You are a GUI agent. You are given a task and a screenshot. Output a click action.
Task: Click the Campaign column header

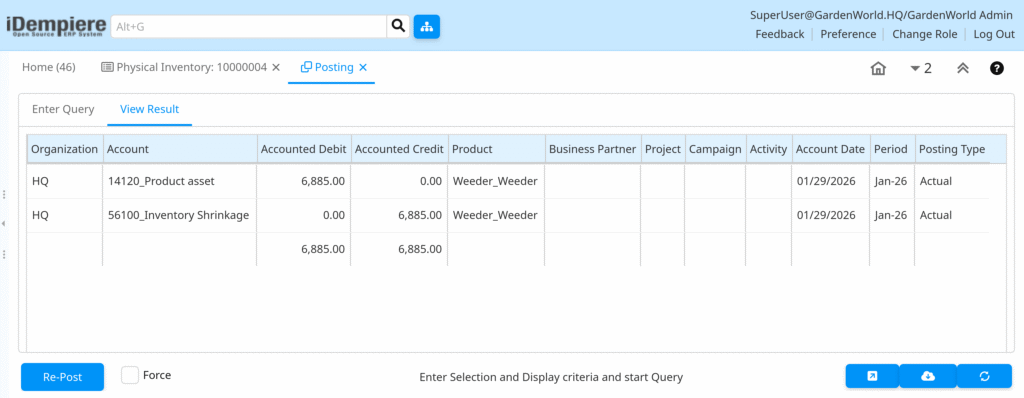tap(715, 149)
